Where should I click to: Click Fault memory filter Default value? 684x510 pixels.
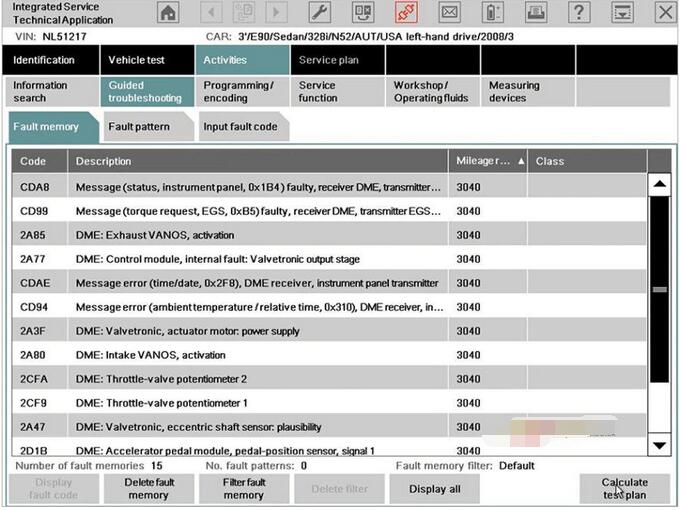point(516,466)
